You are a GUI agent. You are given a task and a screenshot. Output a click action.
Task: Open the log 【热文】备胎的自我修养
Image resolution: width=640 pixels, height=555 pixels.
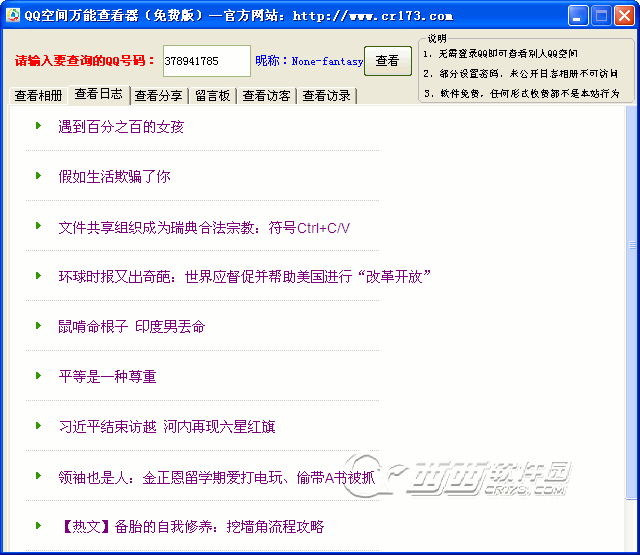191,527
